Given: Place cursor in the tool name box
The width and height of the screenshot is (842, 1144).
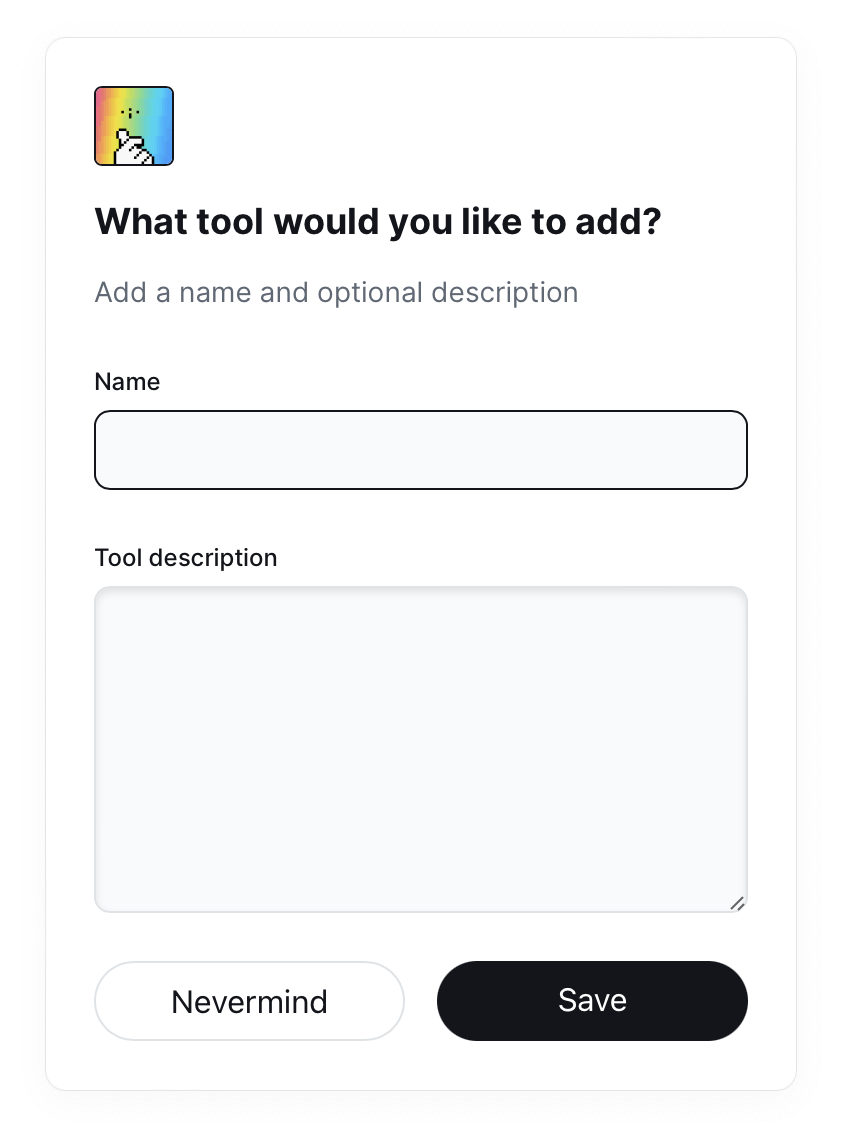Looking at the screenshot, I should tap(420, 450).
